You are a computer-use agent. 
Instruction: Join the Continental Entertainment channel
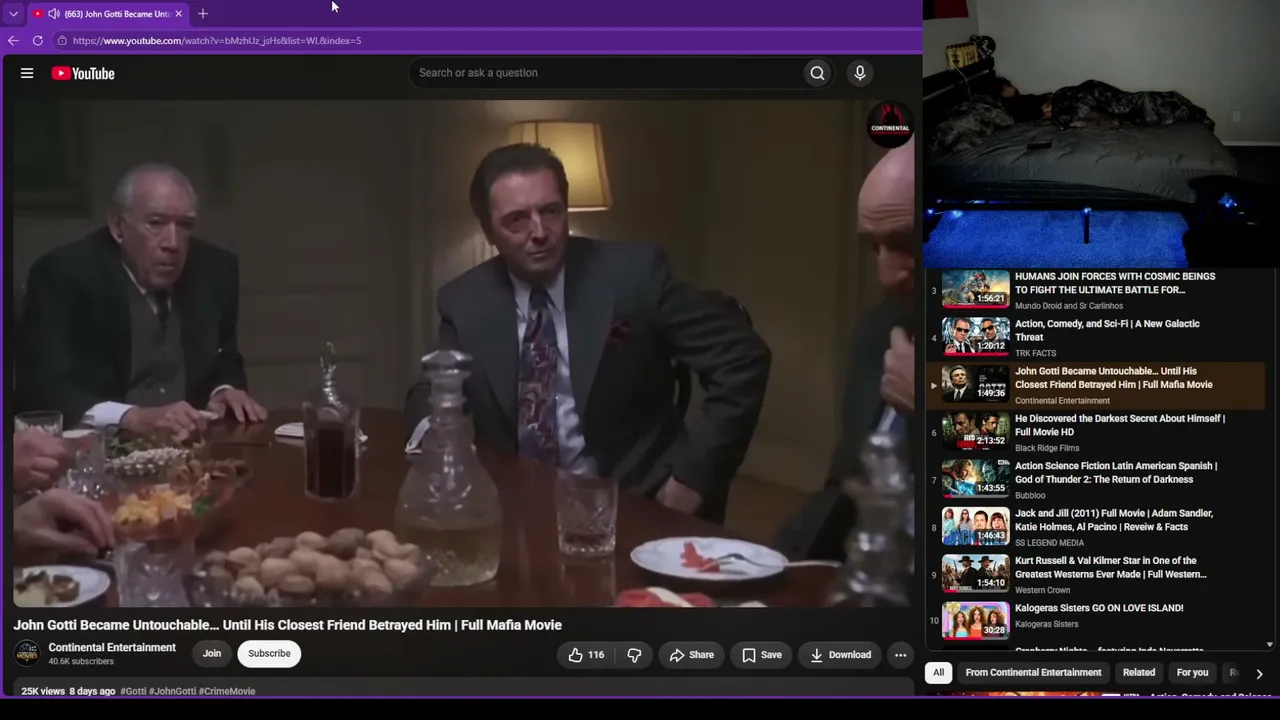pos(212,654)
